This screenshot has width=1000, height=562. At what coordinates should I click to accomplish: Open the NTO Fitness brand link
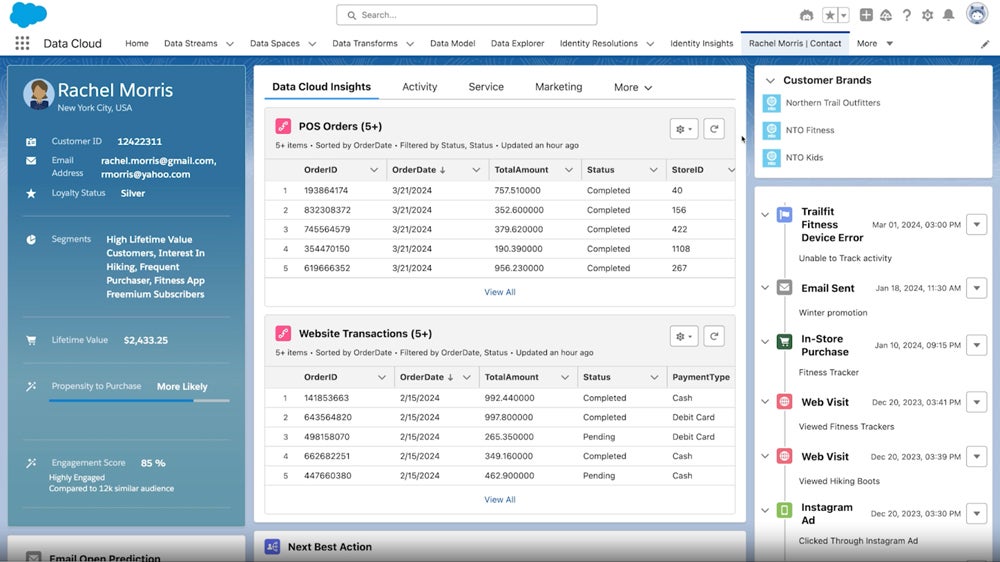[x=810, y=130]
